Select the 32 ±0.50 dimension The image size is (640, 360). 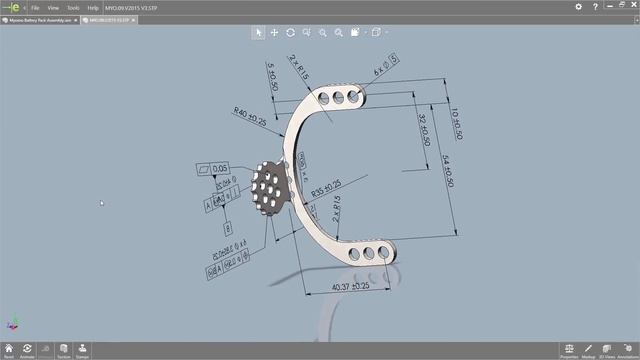pyautogui.click(x=424, y=130)
